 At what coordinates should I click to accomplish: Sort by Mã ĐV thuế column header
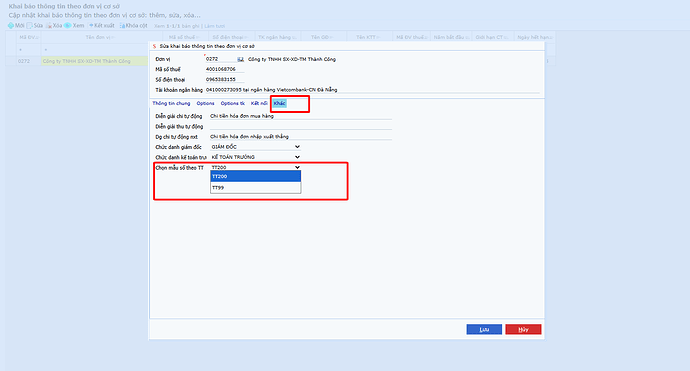click(411, 37)
